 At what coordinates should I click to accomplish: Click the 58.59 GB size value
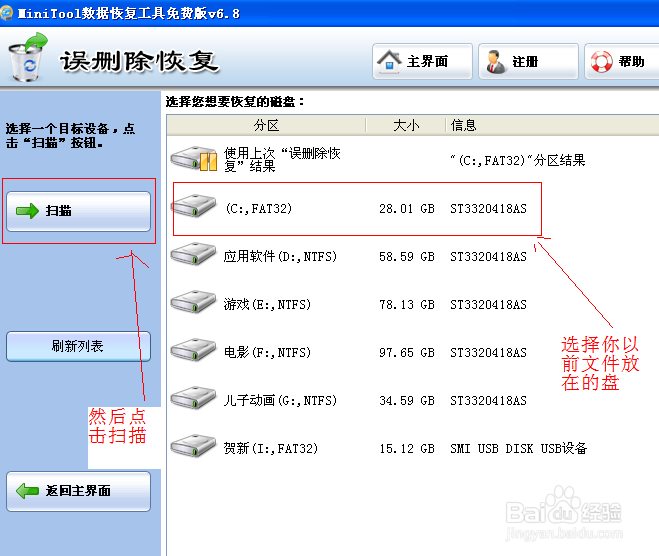point(406,257)
